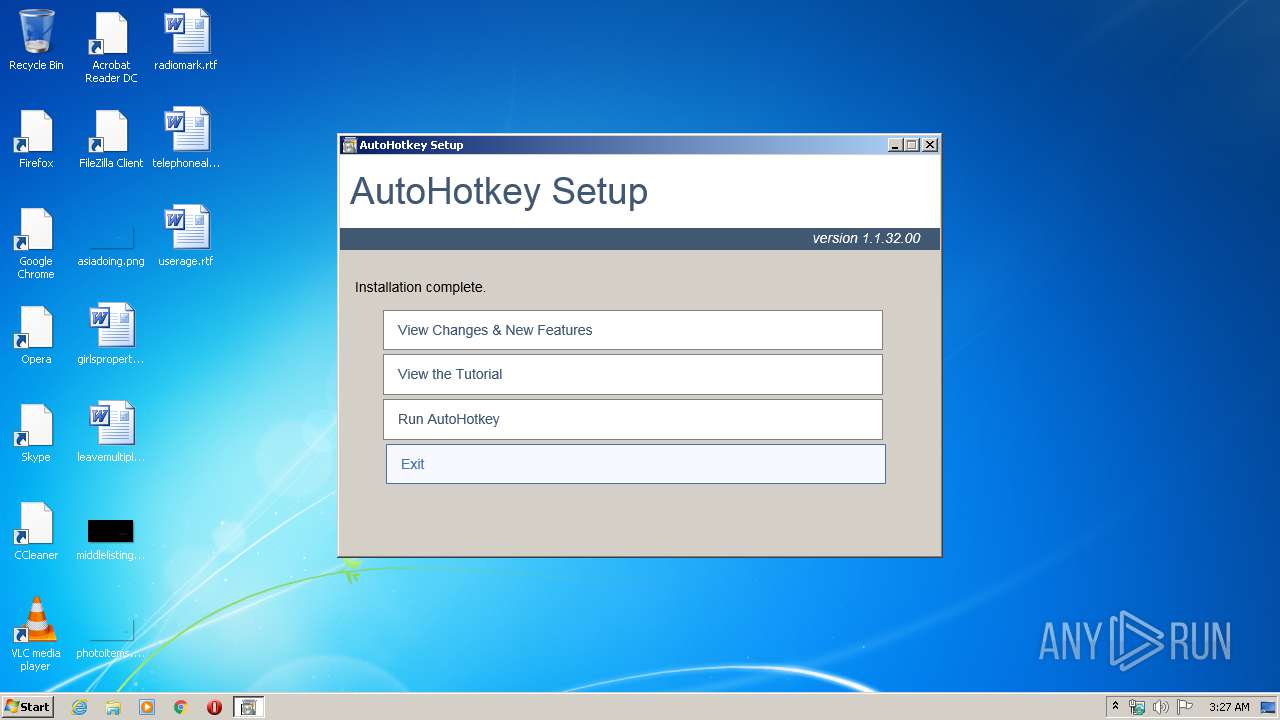Select the Skype desktop shortcut
Image resolution: width=1280 pixels, height=720 pixels.
point(36,433)
